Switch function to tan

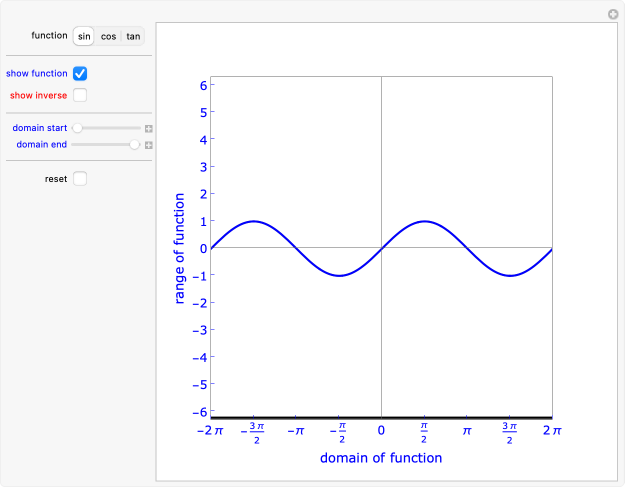pyautogui.click(x=133, y=36)
